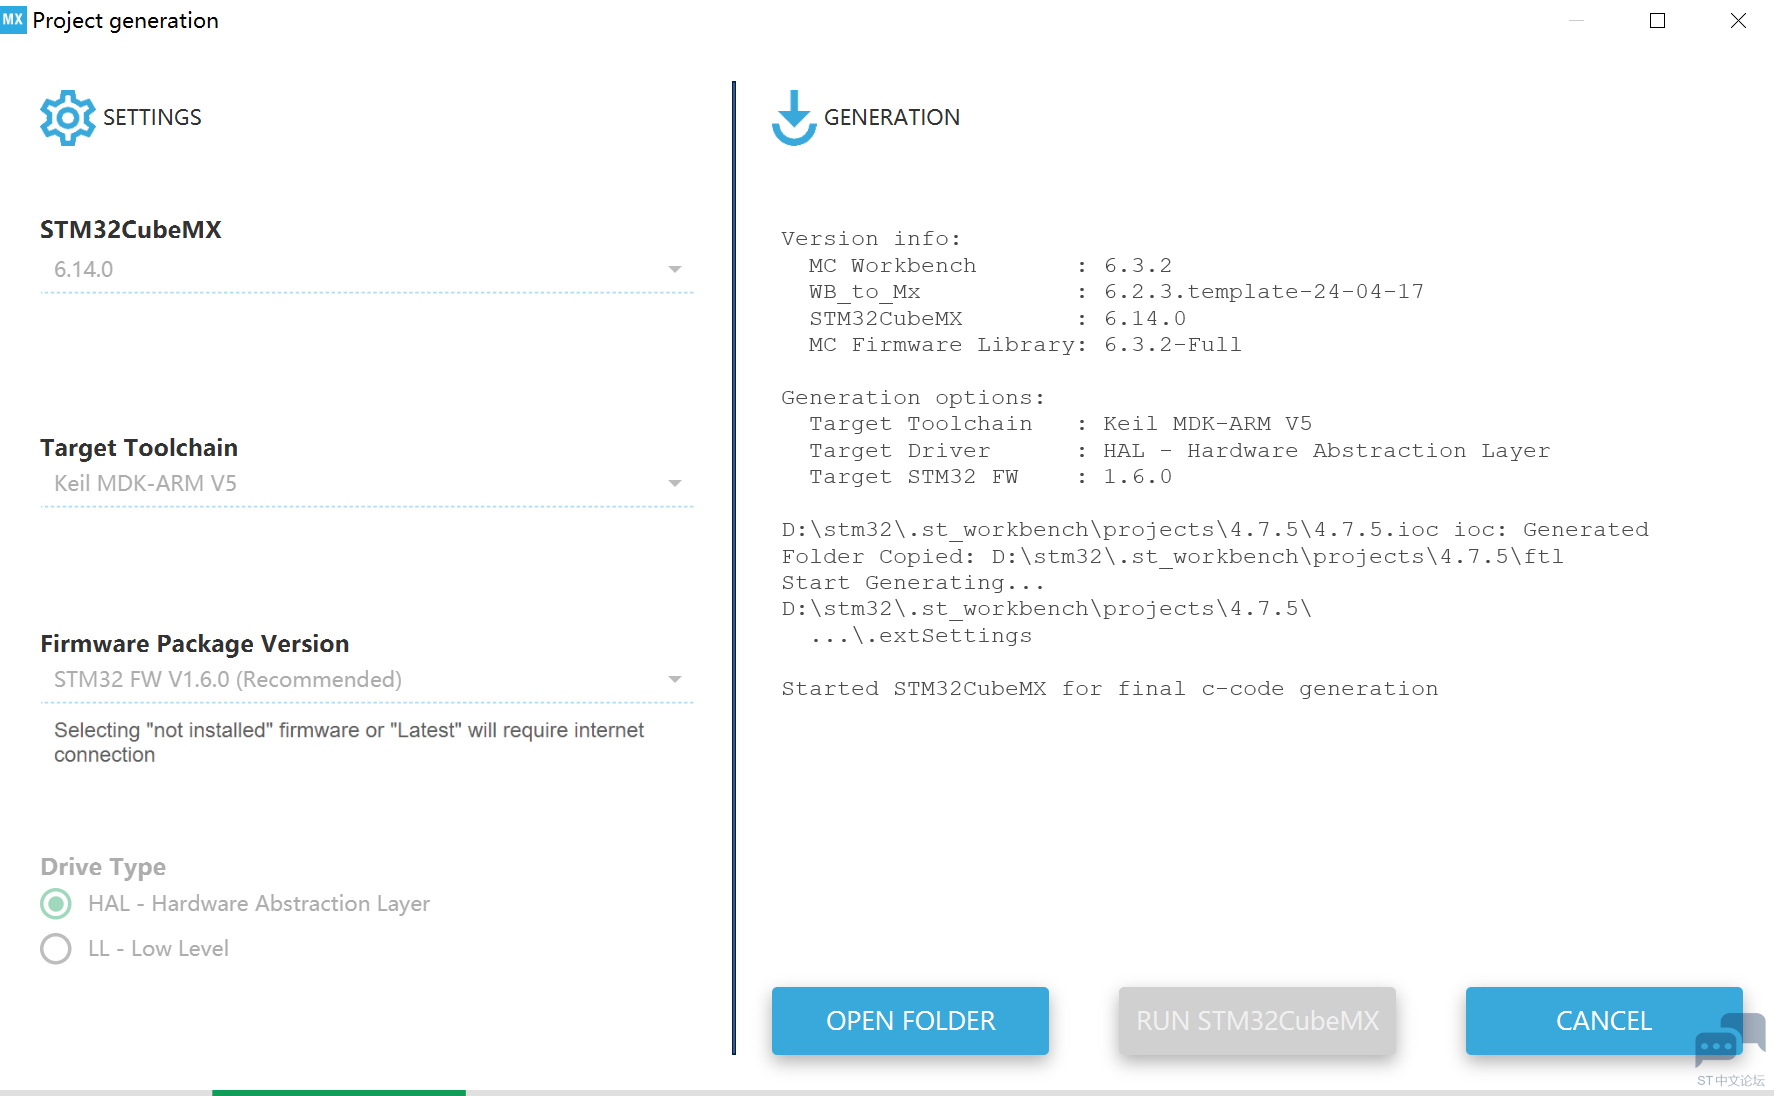Viewport: 1774px width, 1096px height.
Task: Click the 'MC Workbench : 6.3.2' line
Action: [x=990, y=266]
